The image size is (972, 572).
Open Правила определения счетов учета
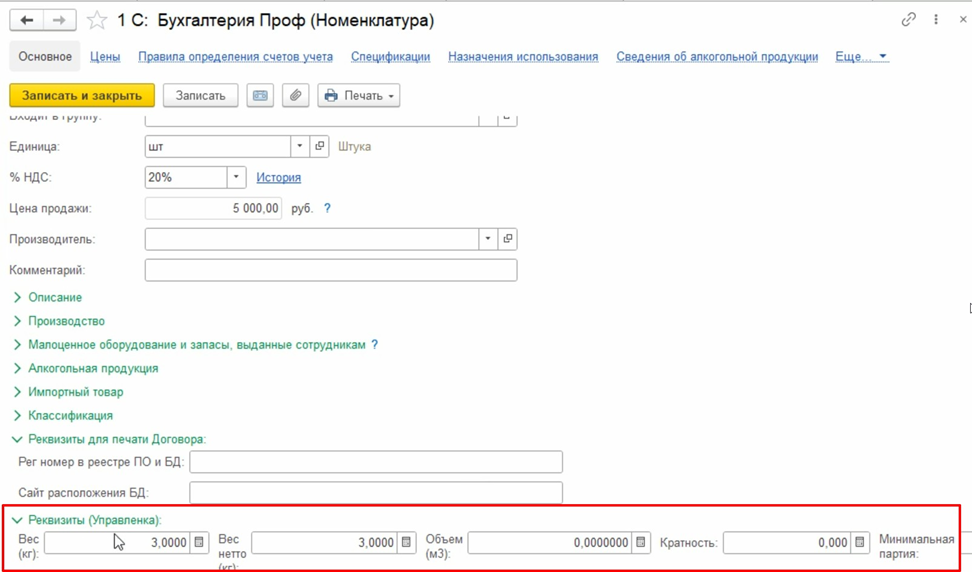[x=236, y=56]
